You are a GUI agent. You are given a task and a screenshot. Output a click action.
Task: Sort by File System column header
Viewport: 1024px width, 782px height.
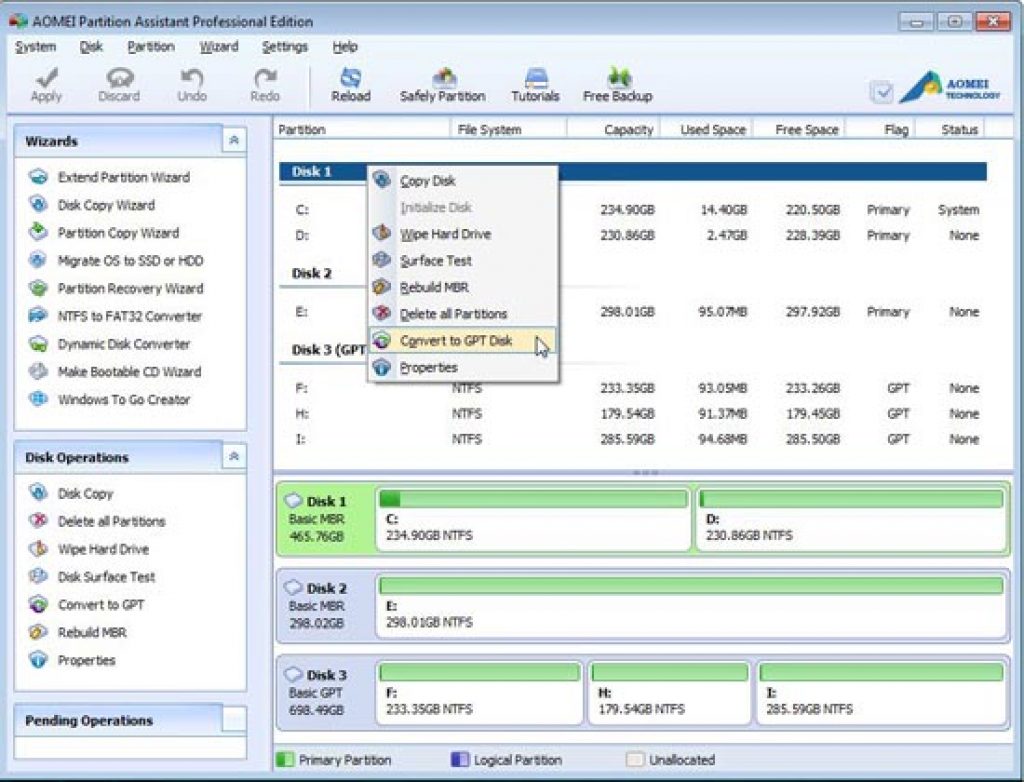pos(509,129)
